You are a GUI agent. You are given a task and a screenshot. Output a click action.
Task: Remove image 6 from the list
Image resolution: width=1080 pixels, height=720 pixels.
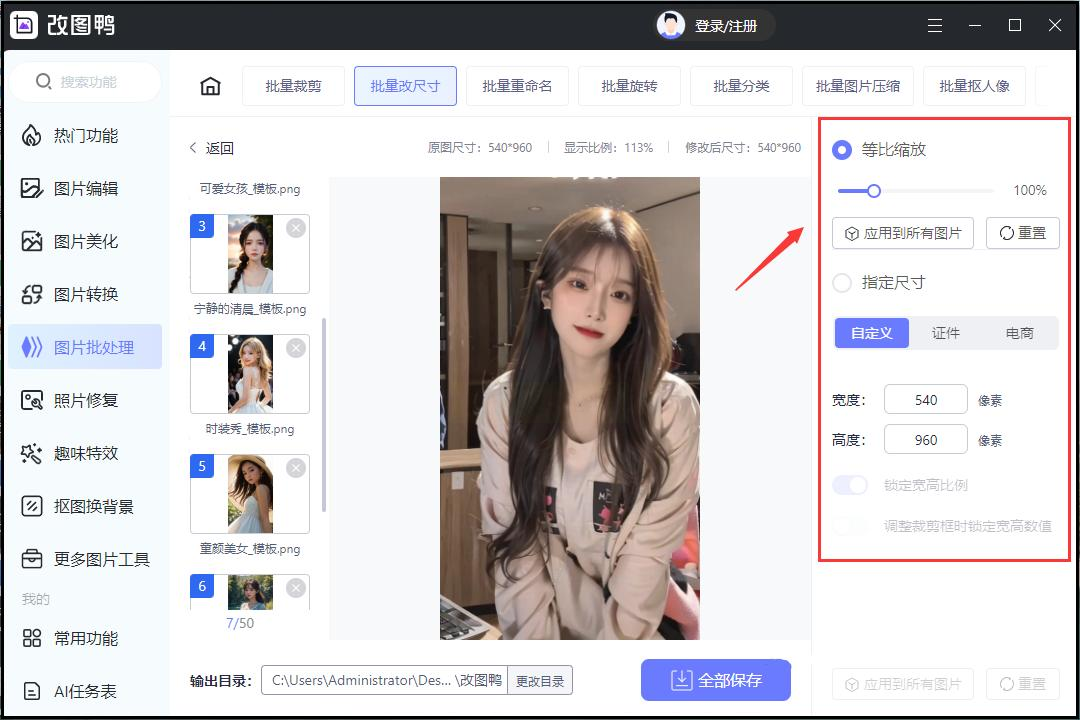(295, 588)
